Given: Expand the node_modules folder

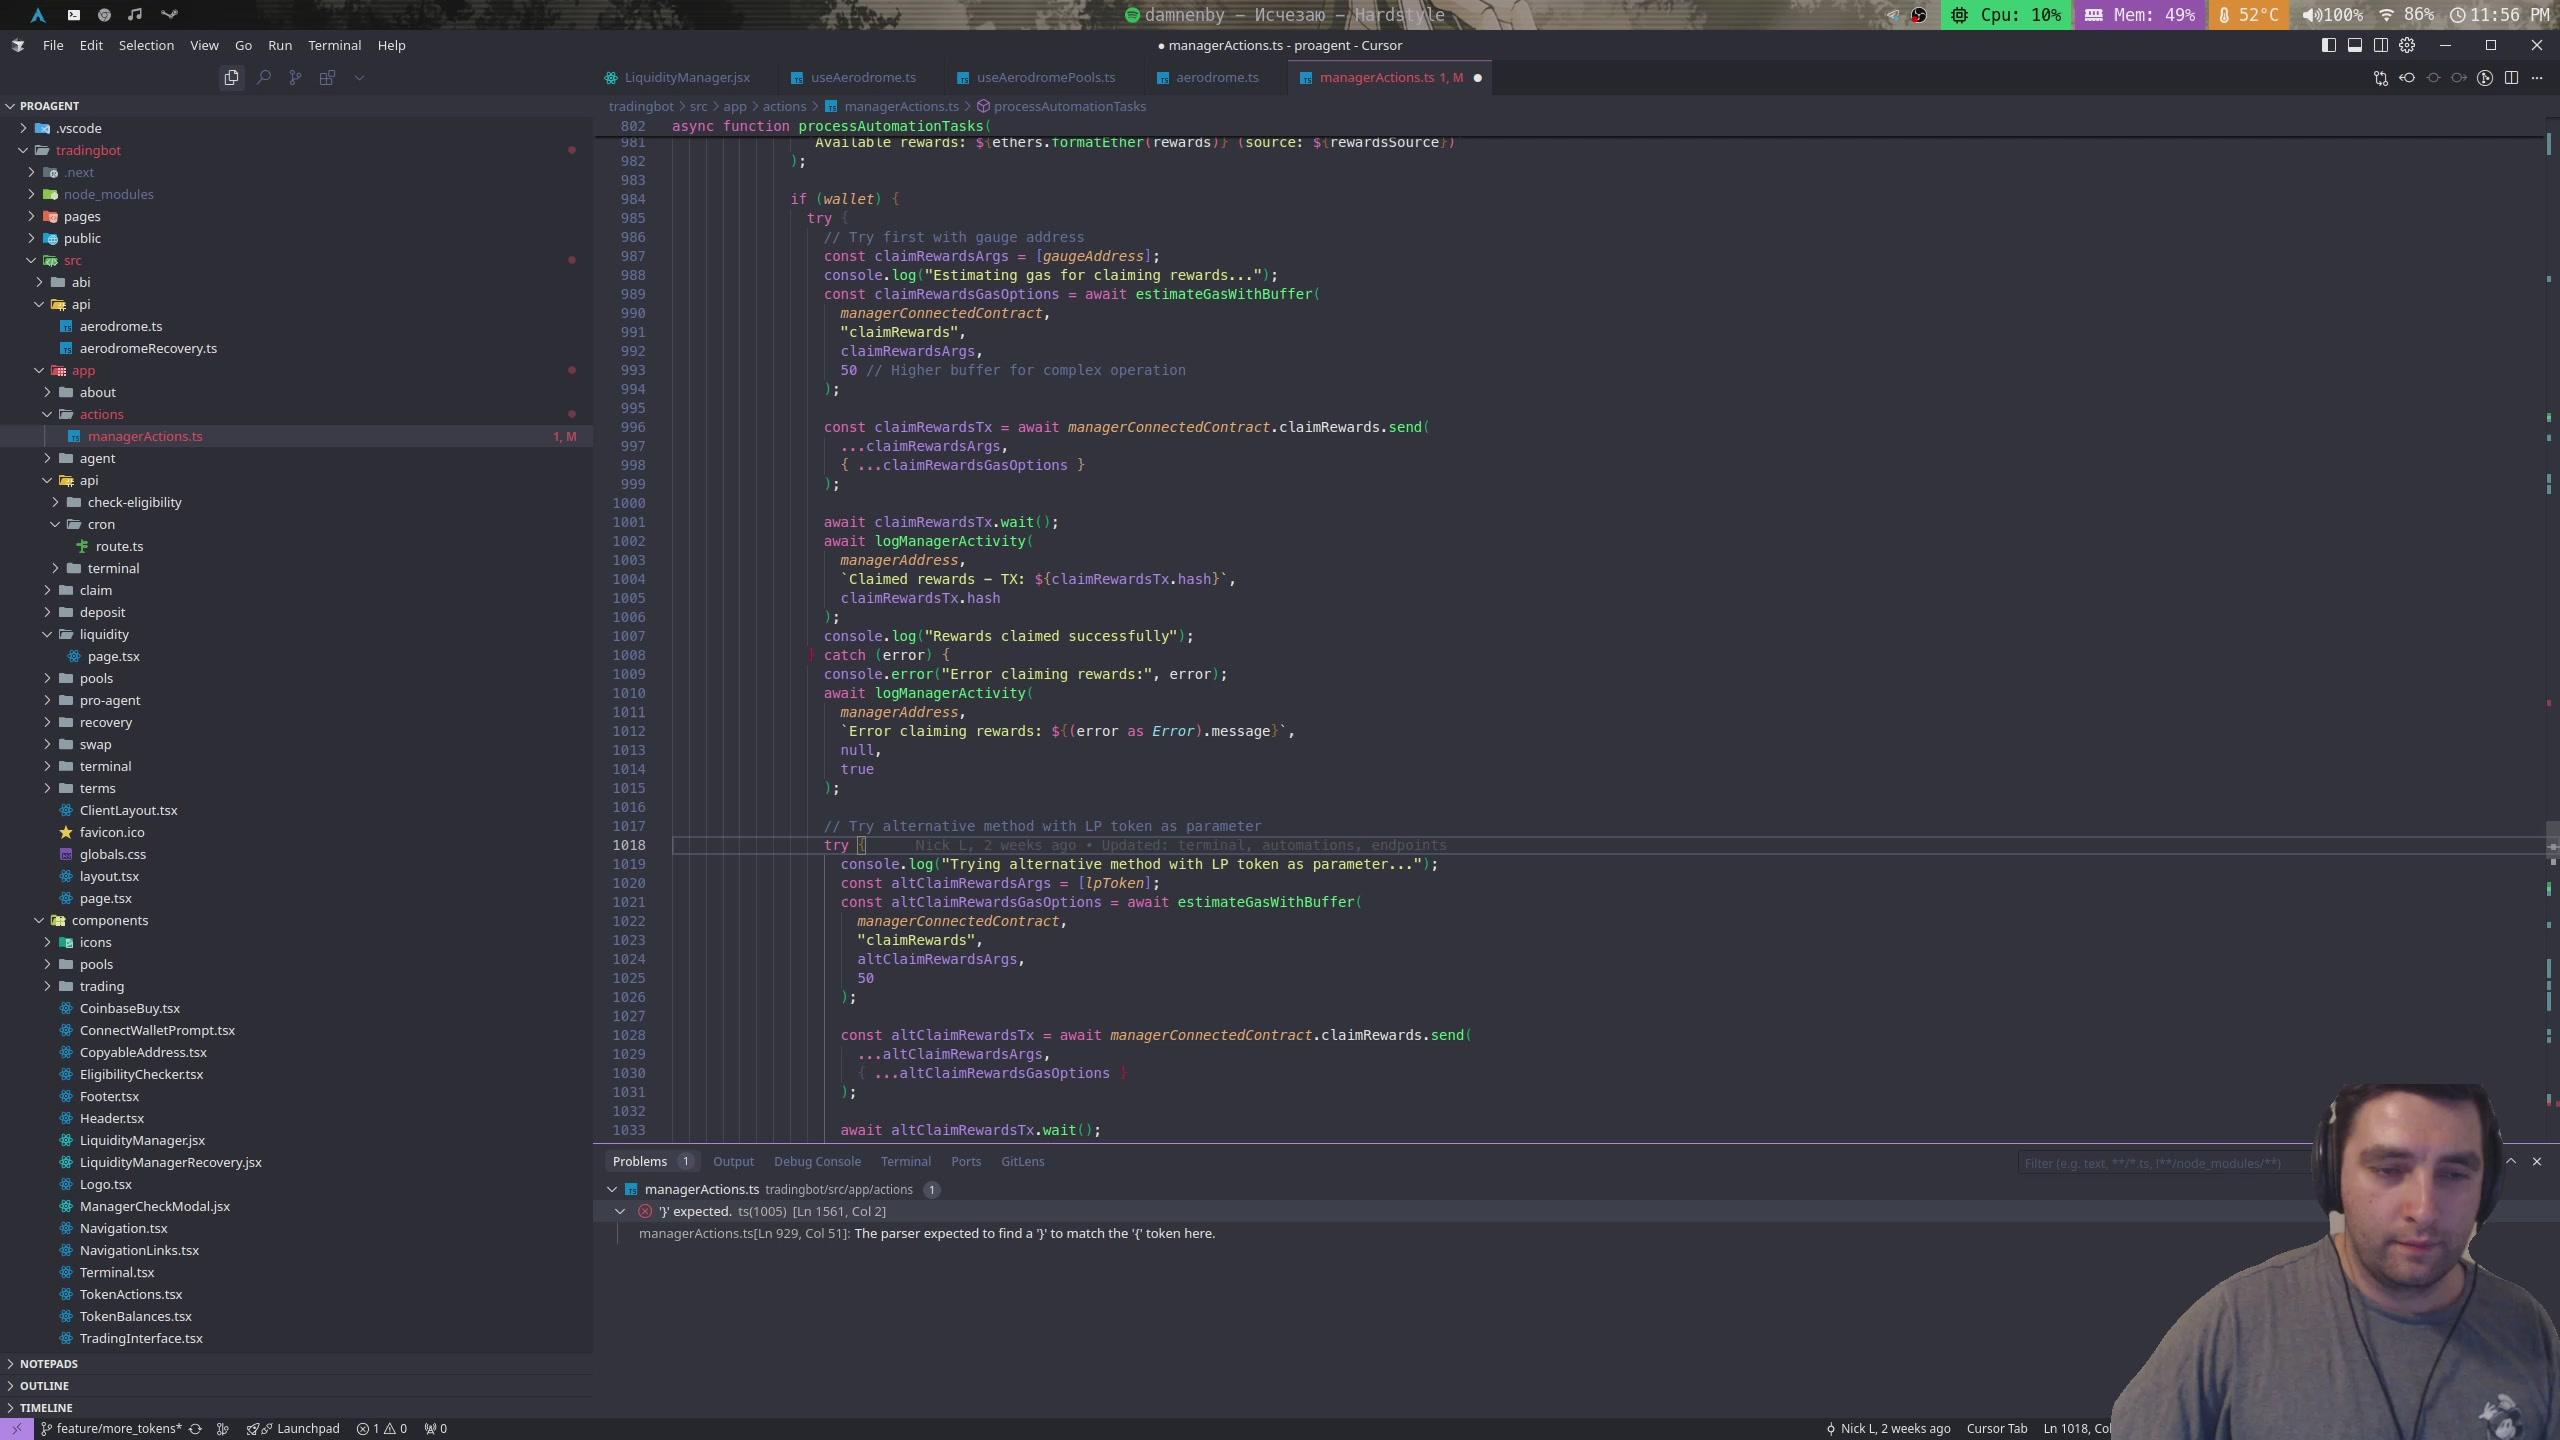Looking at the screenshot, I should [x=296, y=194].
